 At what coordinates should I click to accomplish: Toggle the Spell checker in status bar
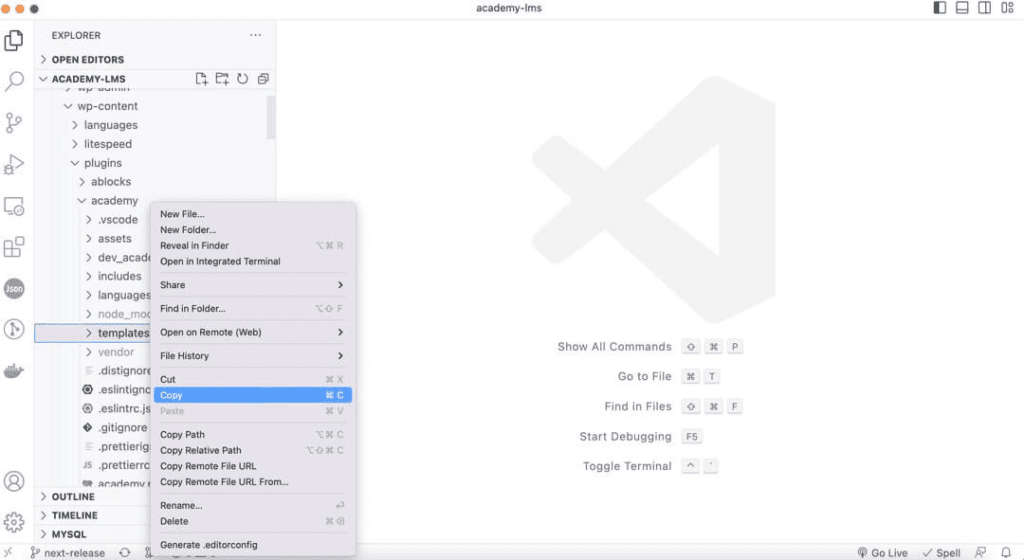pos(941,552)
